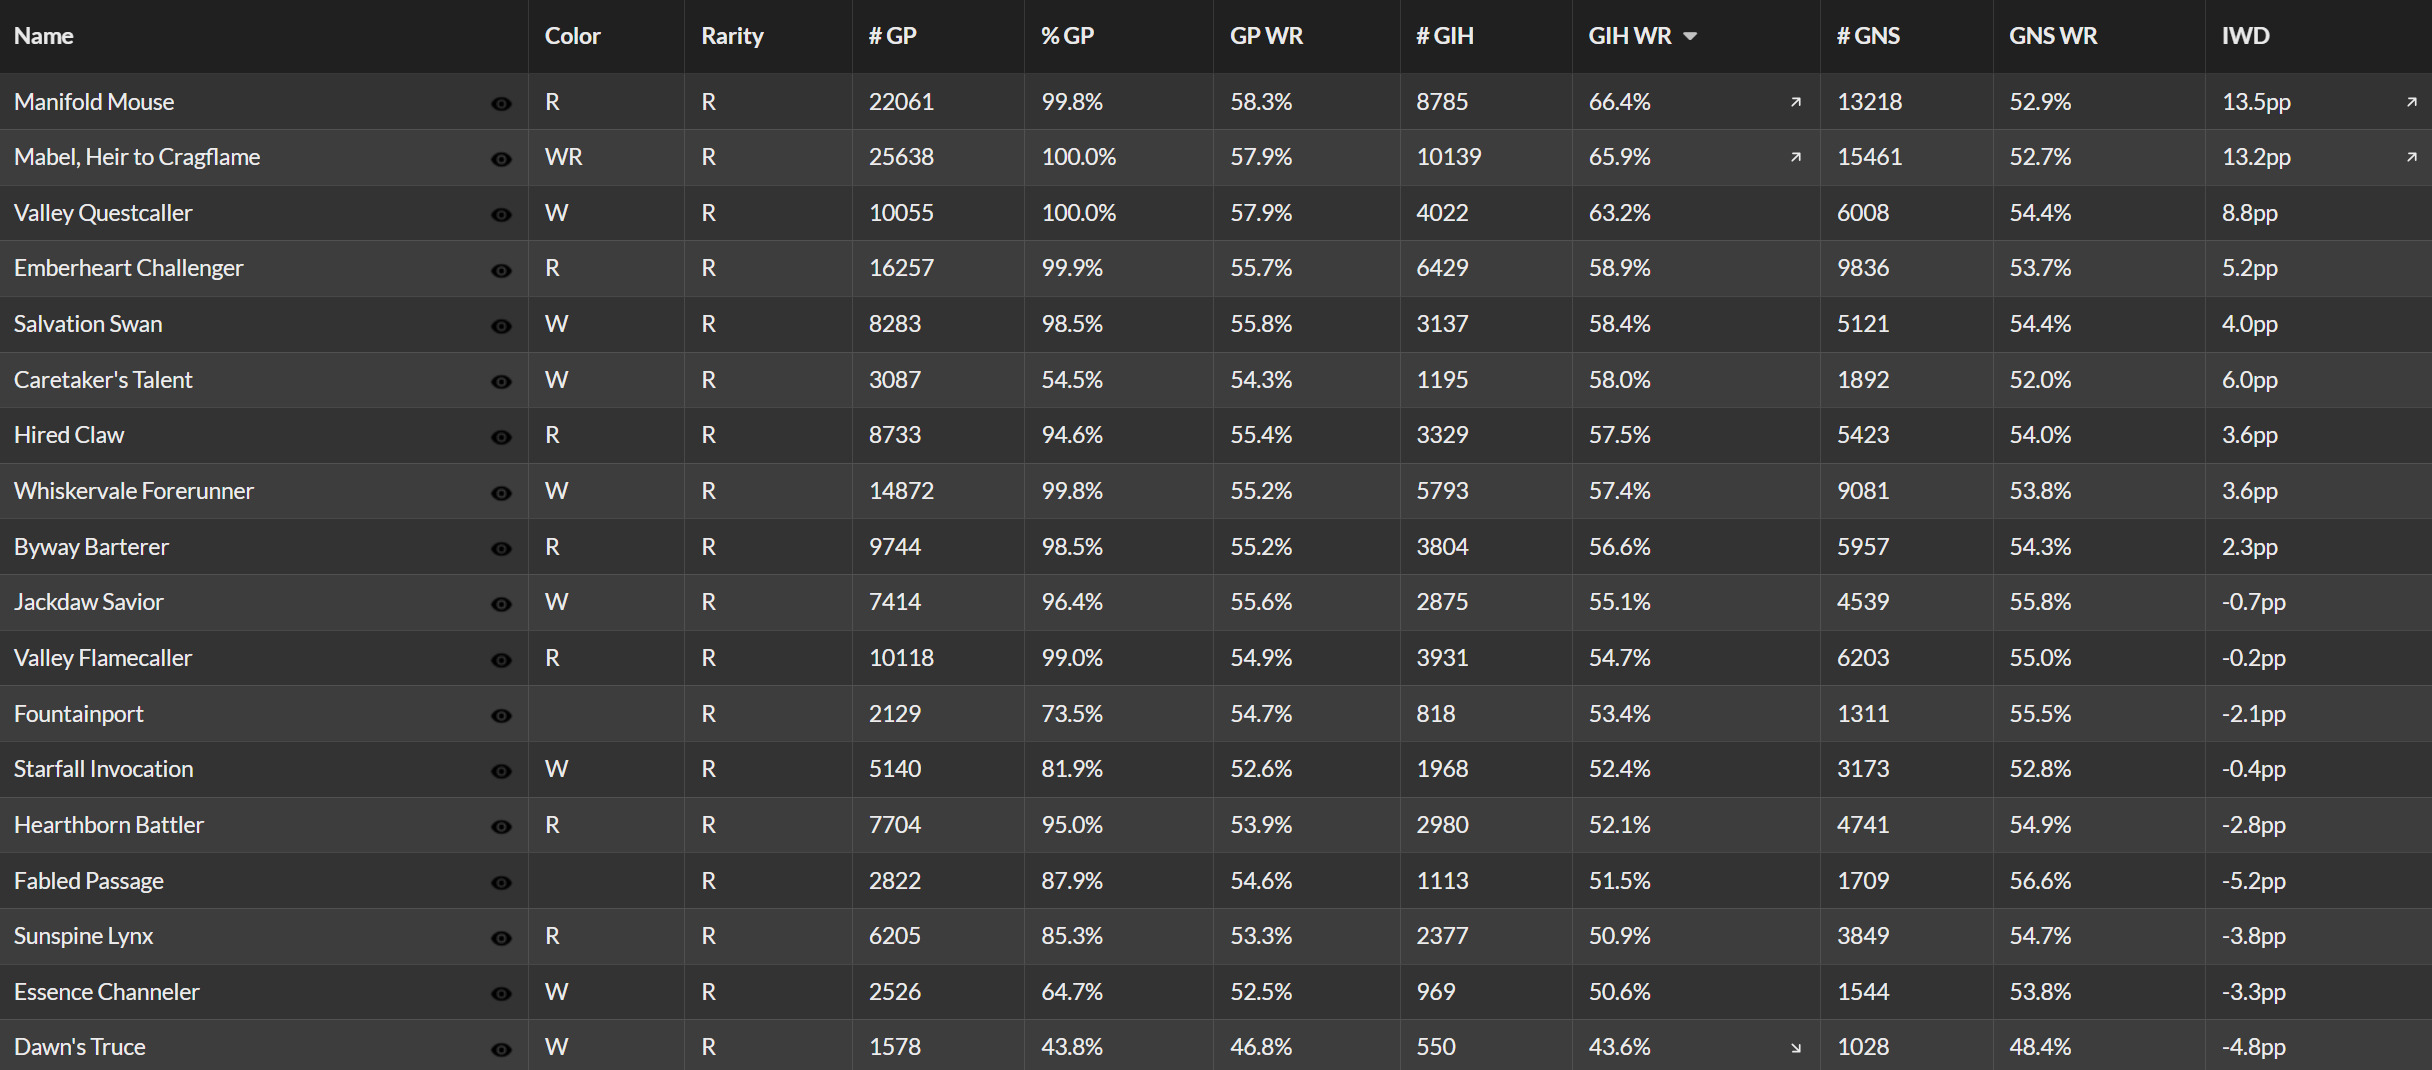Click the Rarity column header
2432x1070 pixels.
732,36
